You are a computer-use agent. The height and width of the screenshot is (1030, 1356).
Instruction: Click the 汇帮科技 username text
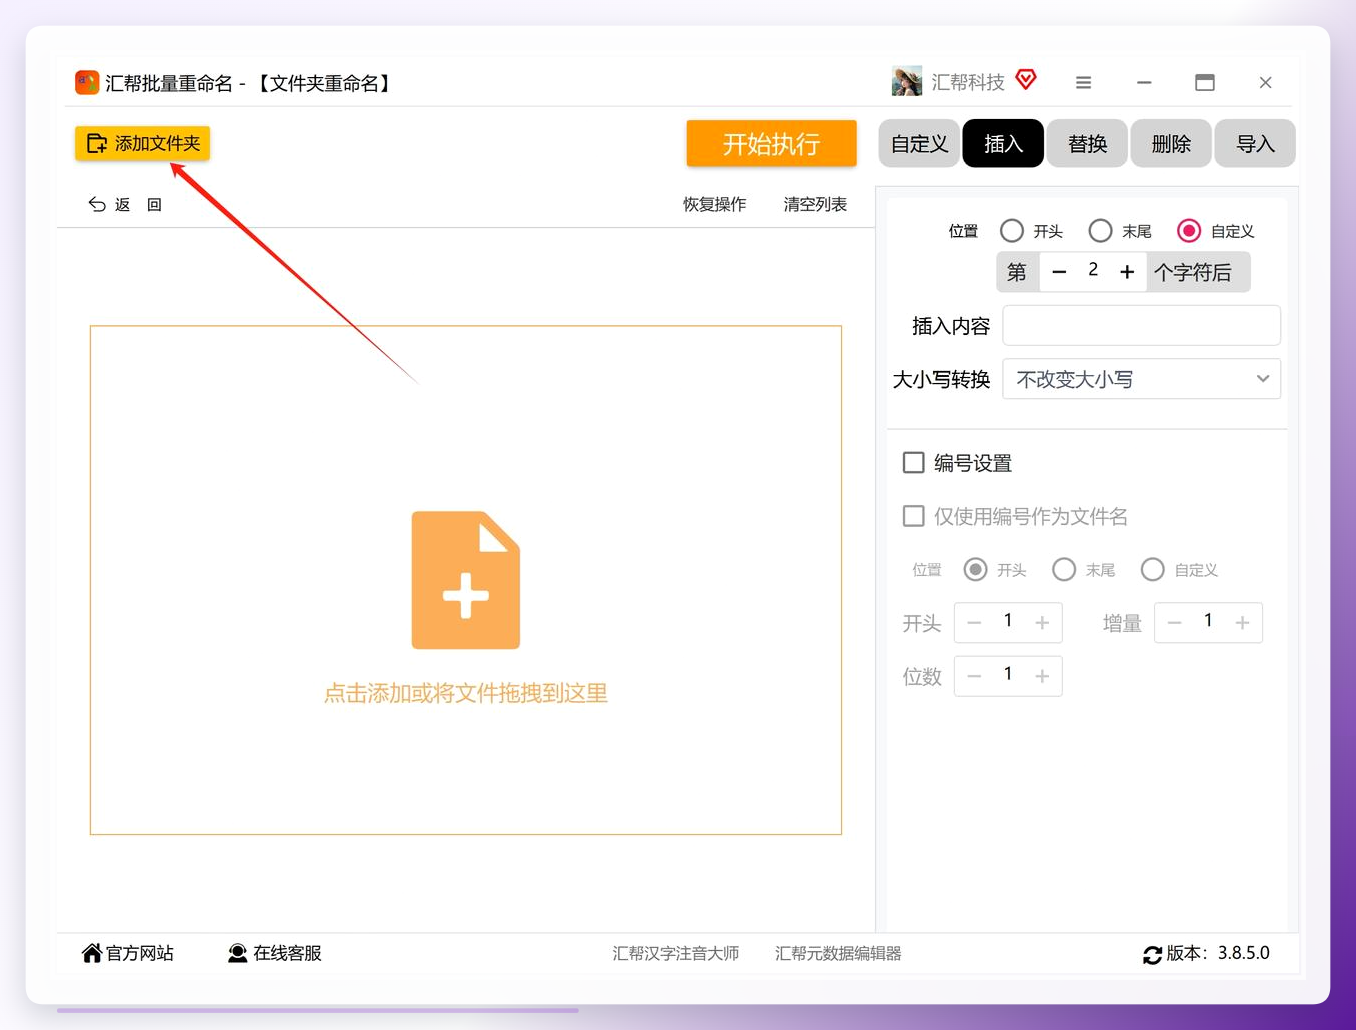(967, 83)
